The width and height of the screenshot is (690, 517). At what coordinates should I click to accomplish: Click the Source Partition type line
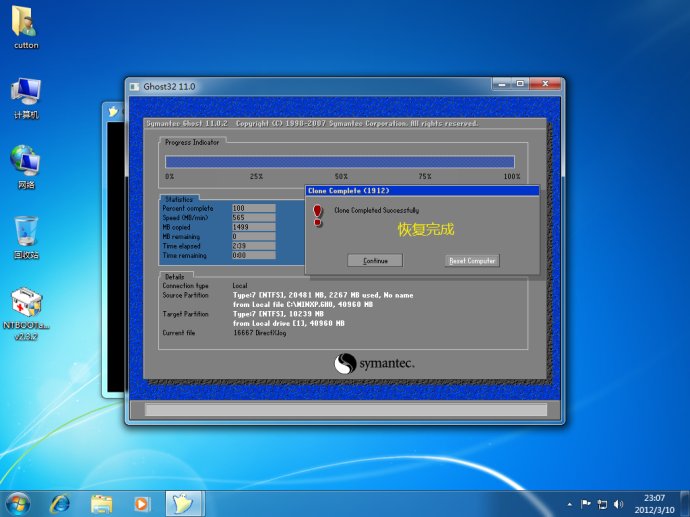coord(323,295)
